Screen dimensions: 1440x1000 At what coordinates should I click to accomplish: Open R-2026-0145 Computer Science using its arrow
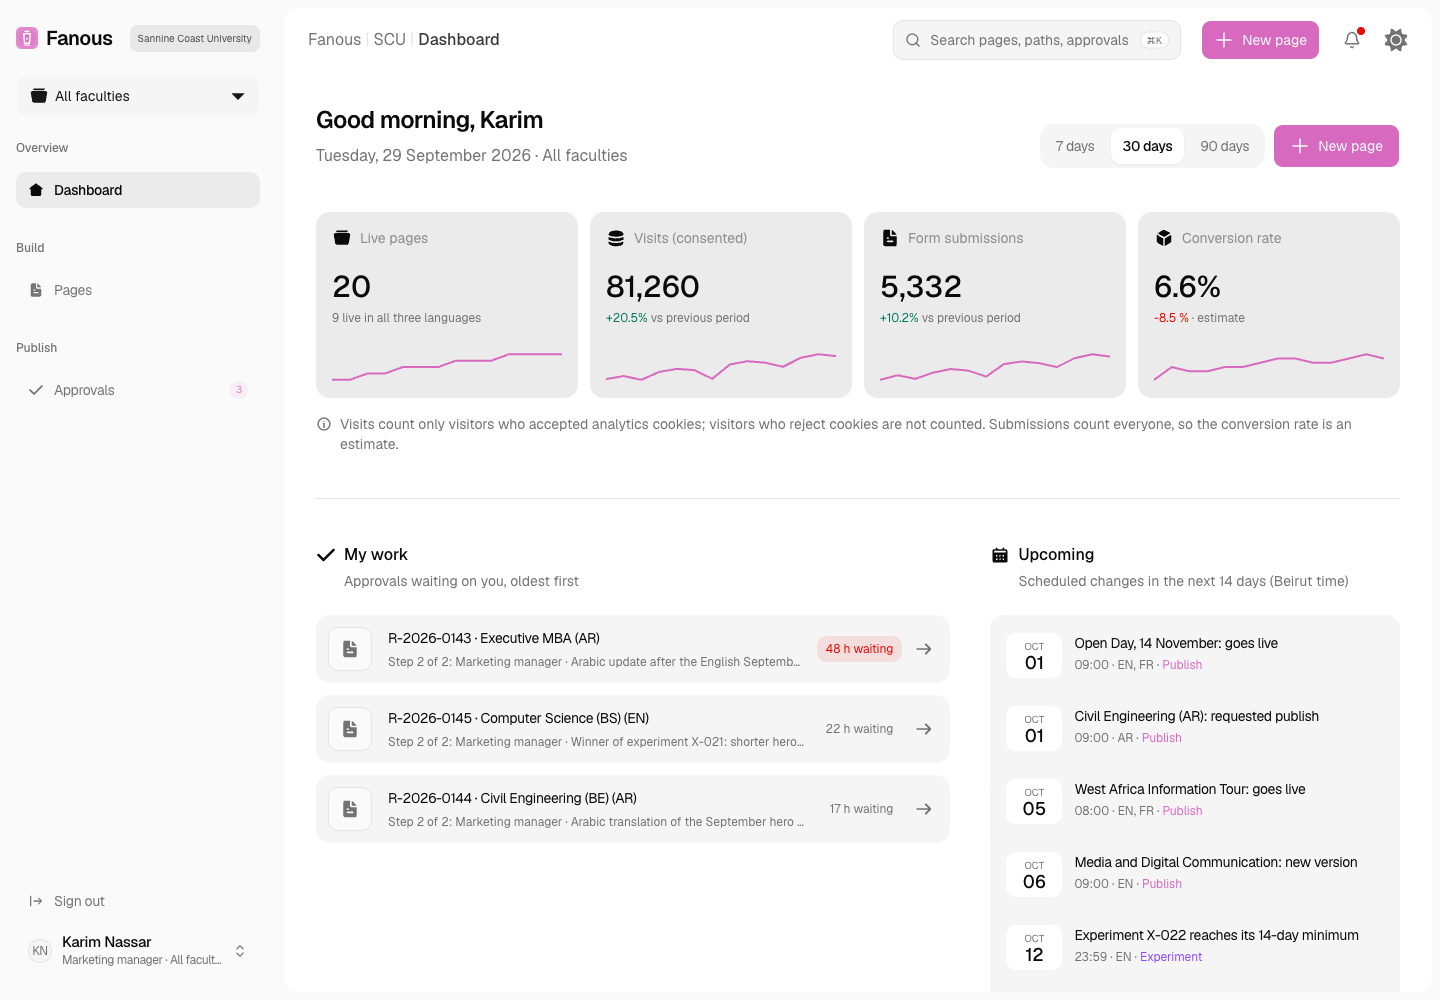924,729
